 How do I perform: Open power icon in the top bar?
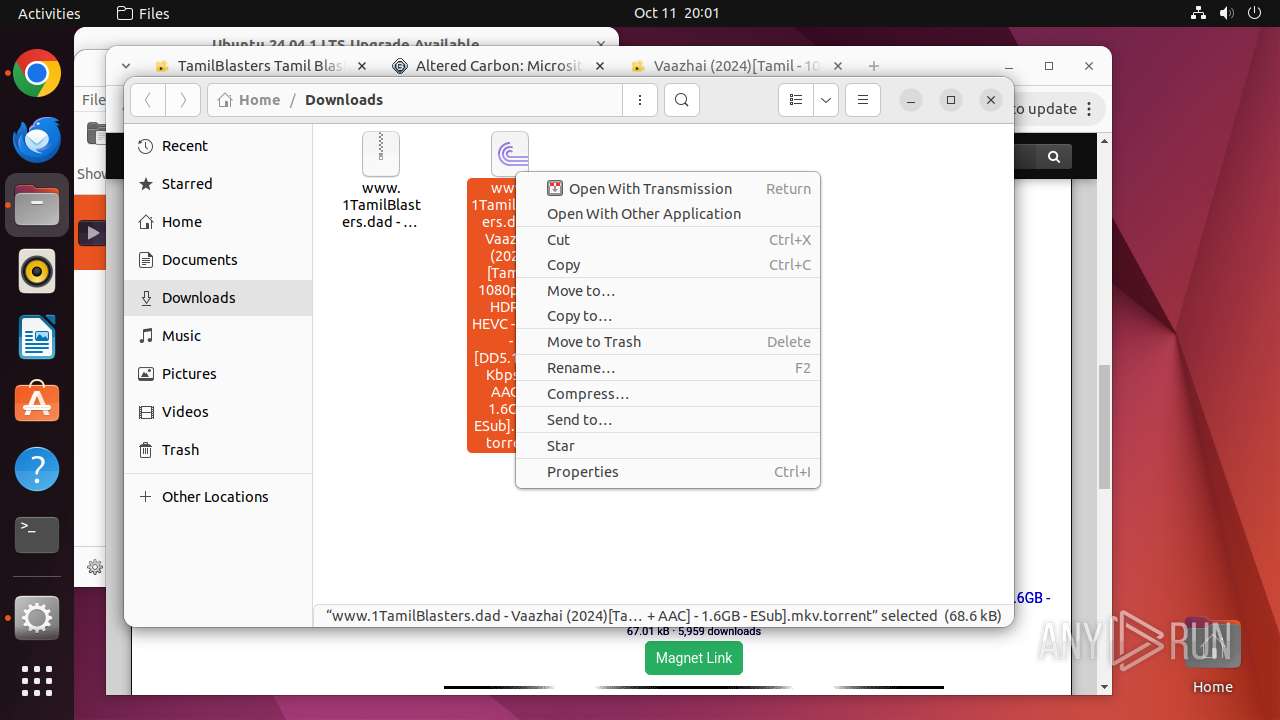pos(1255,13)
